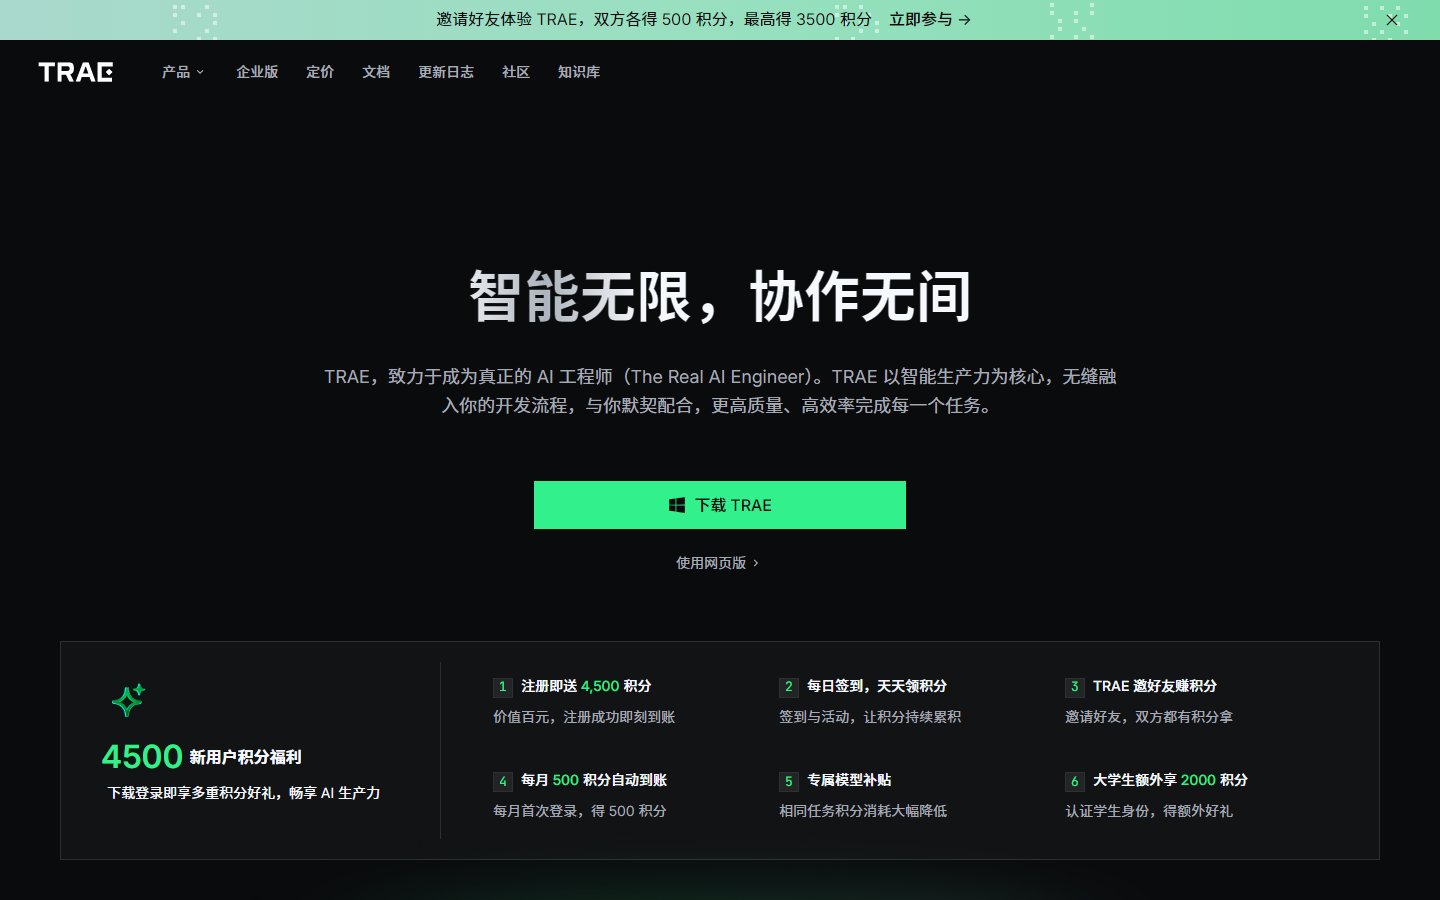Click the TRAE logo

click(x=76, y=72)
